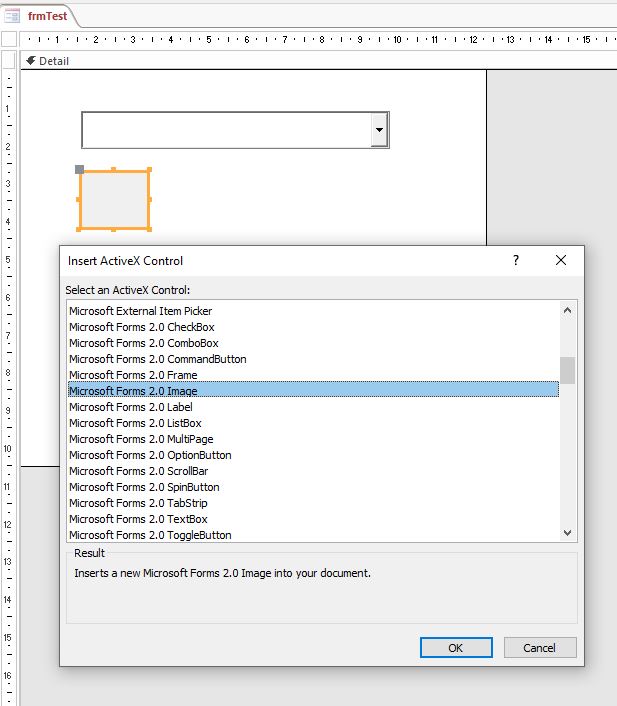Click inside the combo box control field
Screen dimensions: 617x706
(227, 130)
